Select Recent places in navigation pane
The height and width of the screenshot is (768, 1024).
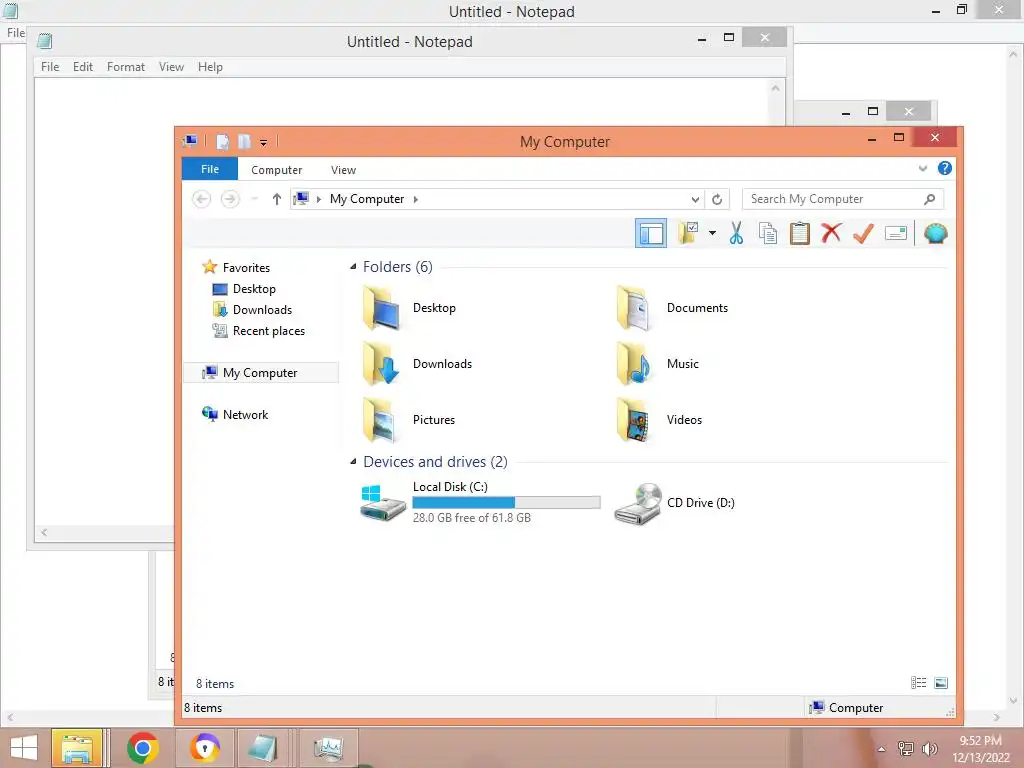[268, 331]
